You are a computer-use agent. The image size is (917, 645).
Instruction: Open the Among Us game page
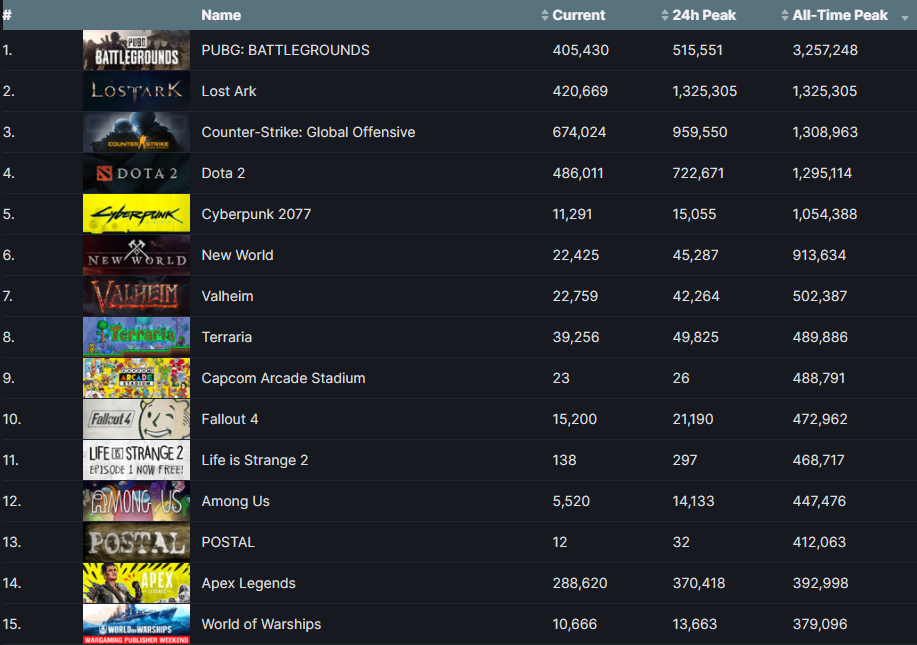coord(236,501)
